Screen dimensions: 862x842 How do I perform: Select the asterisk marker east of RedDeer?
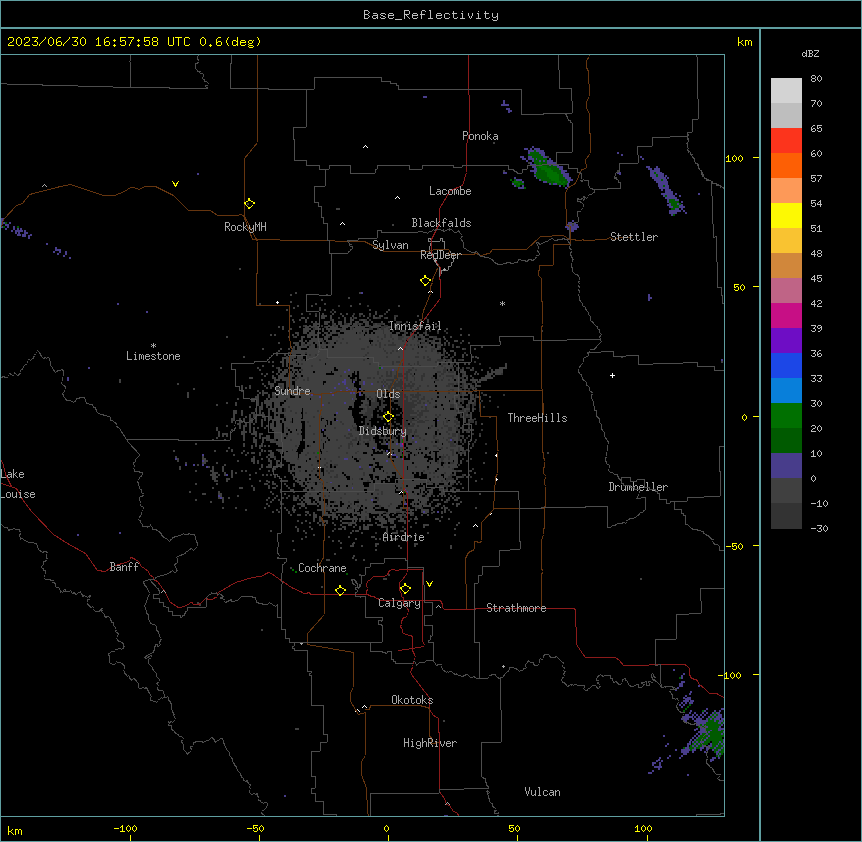point(502,303)
